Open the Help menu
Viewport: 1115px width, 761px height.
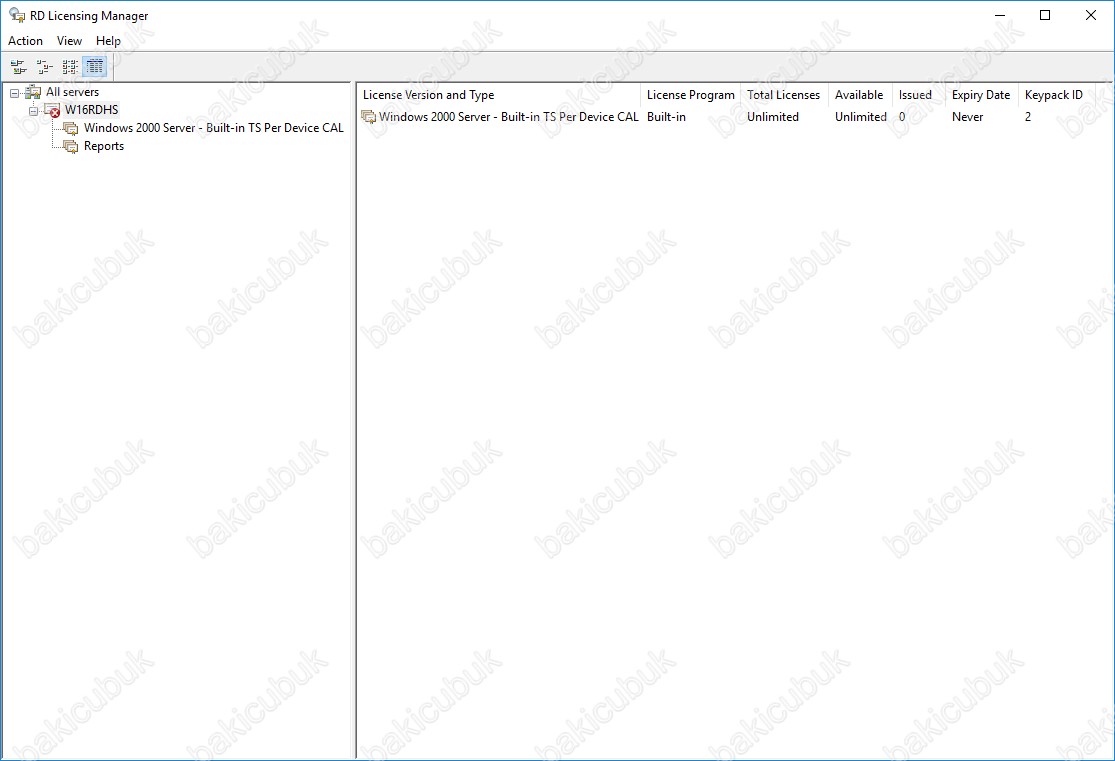[108, 41]
